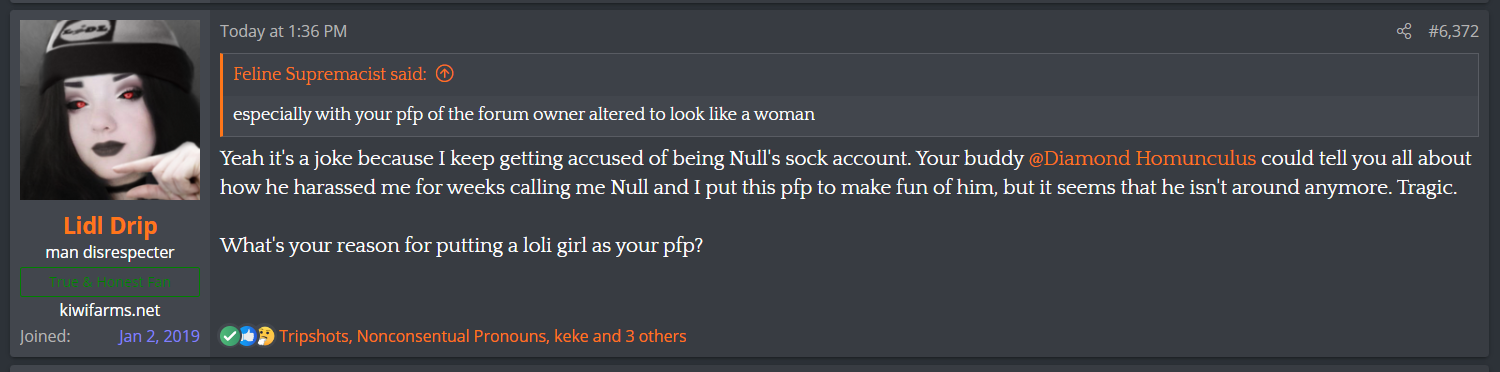
Task: Click the sentence asking about loli pfp
Action: click(461, 245)
